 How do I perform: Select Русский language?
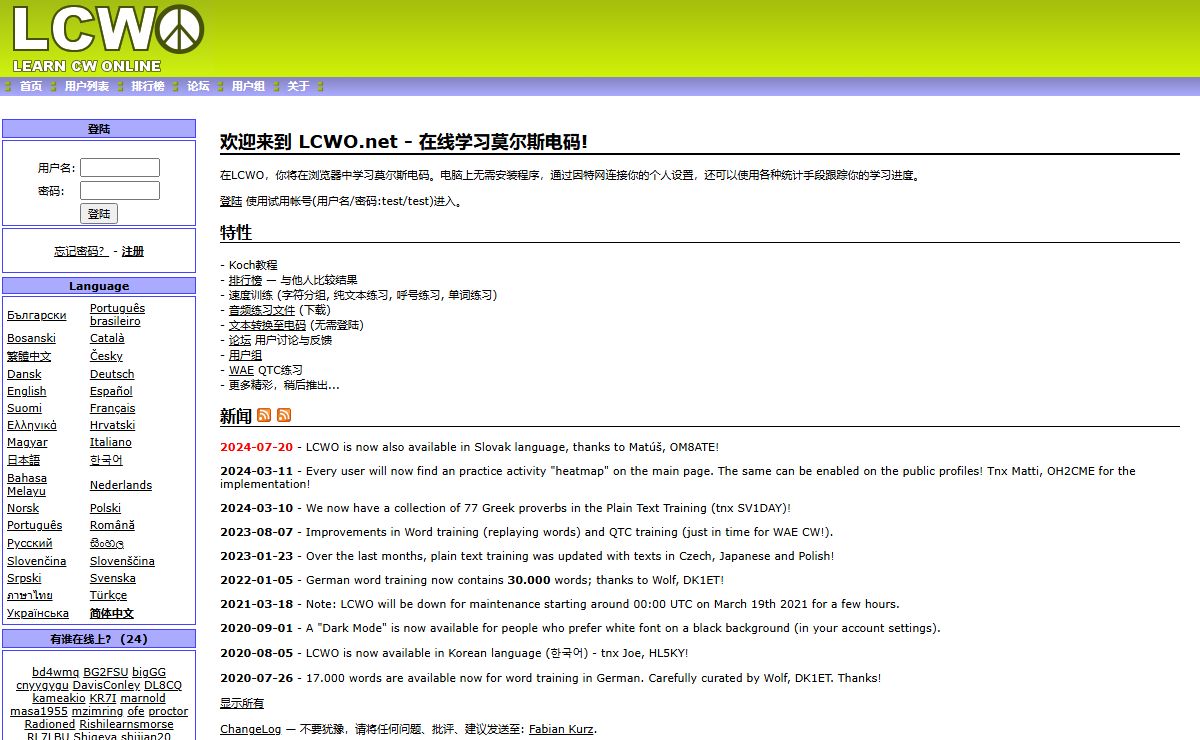coord(30,543)
